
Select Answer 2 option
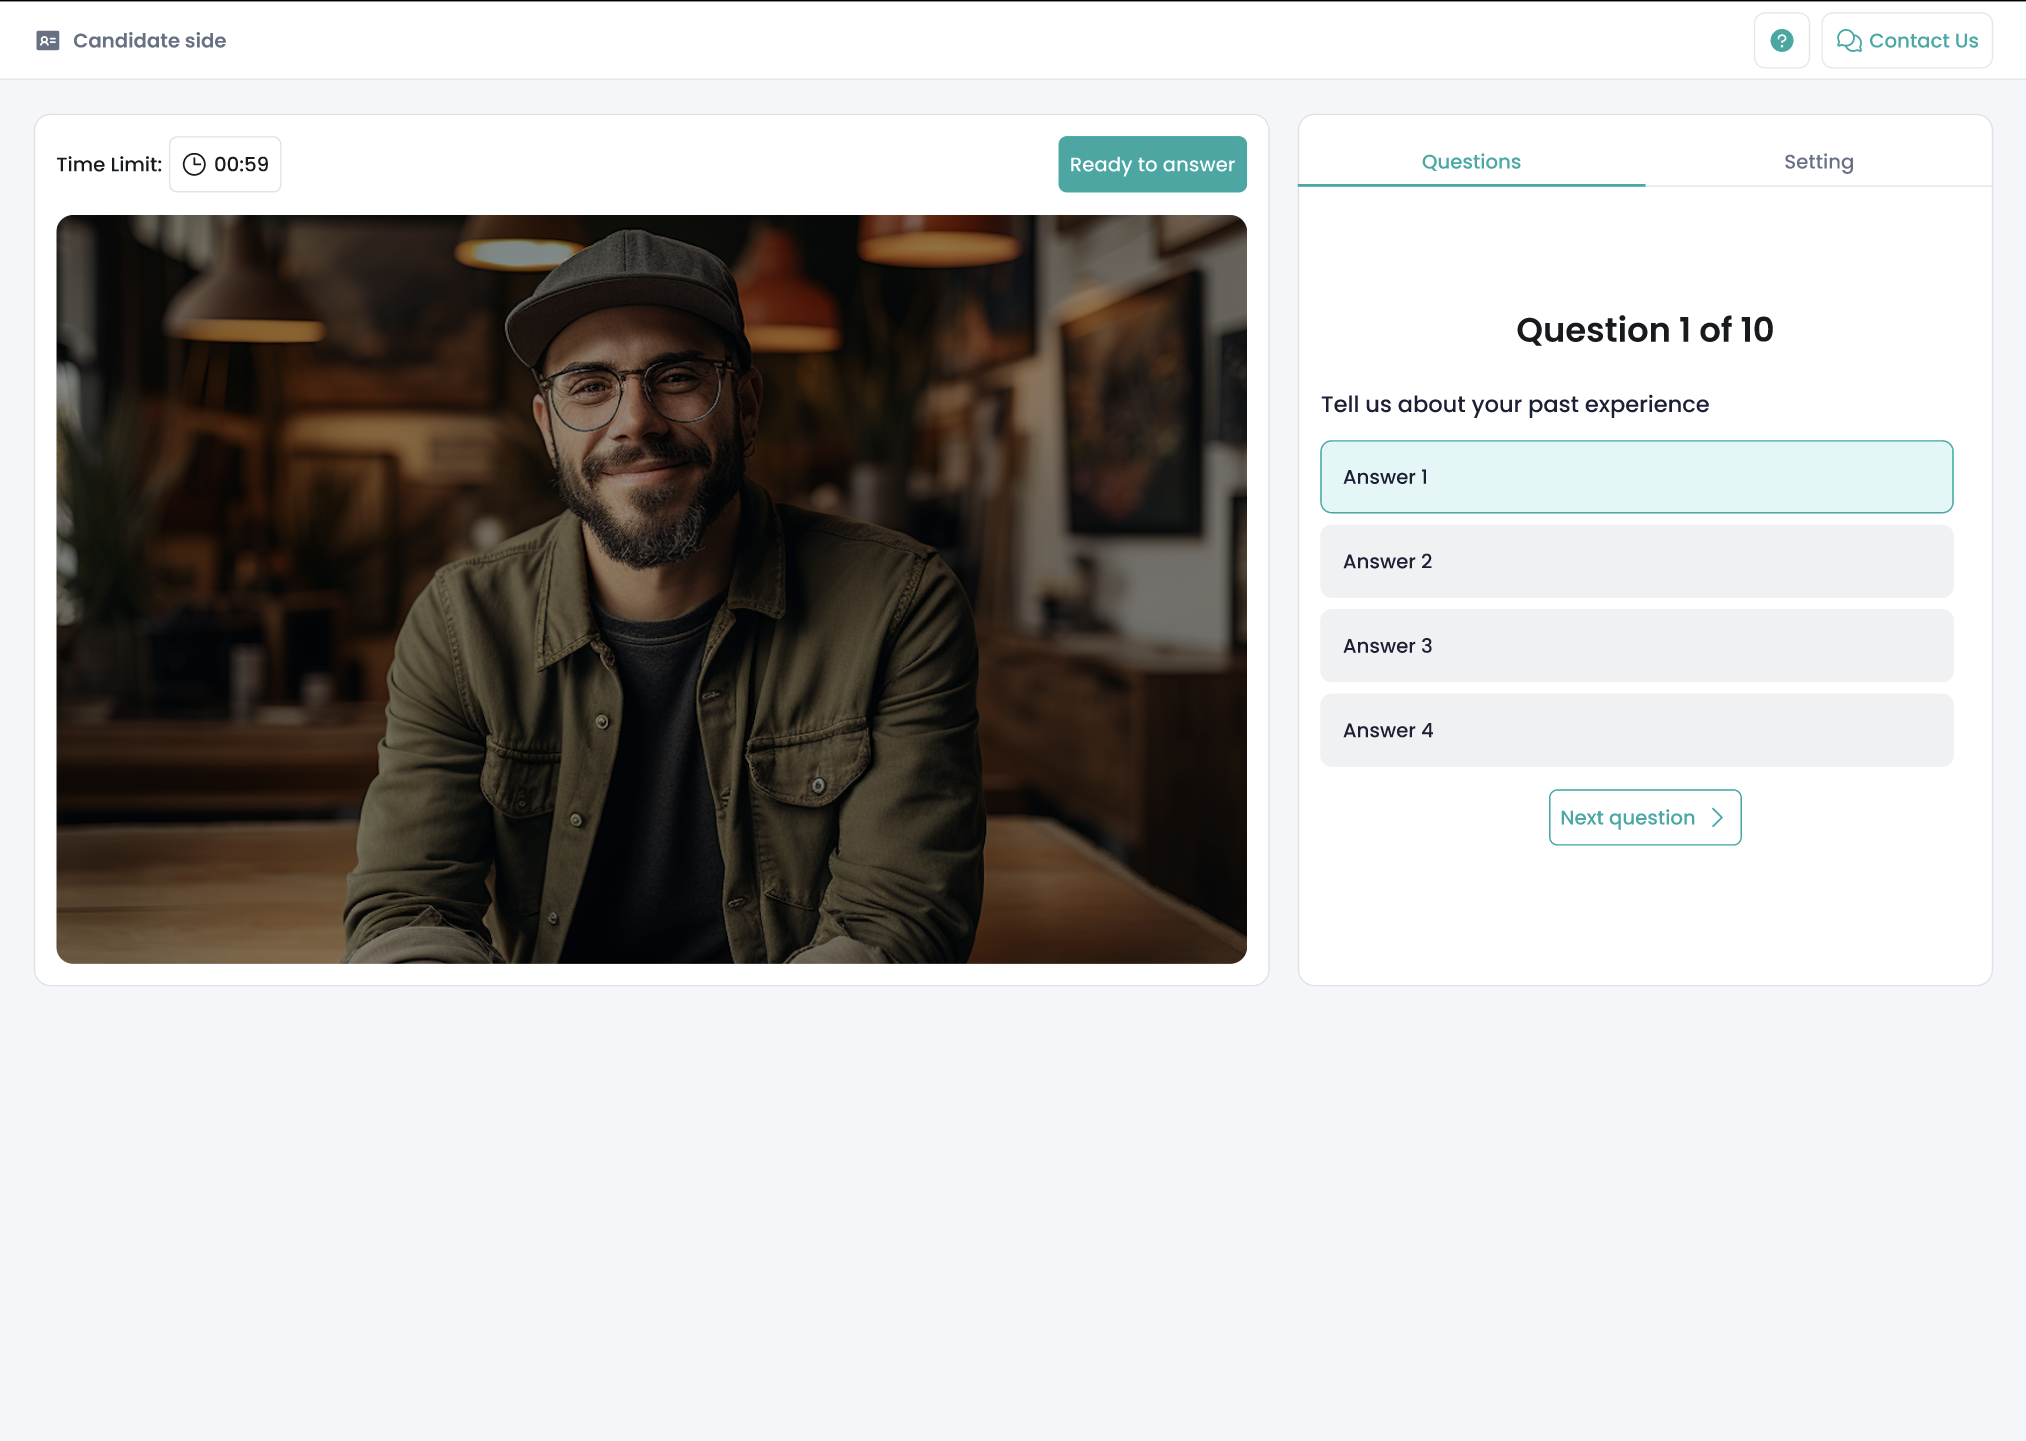(x=1636, y=561)
